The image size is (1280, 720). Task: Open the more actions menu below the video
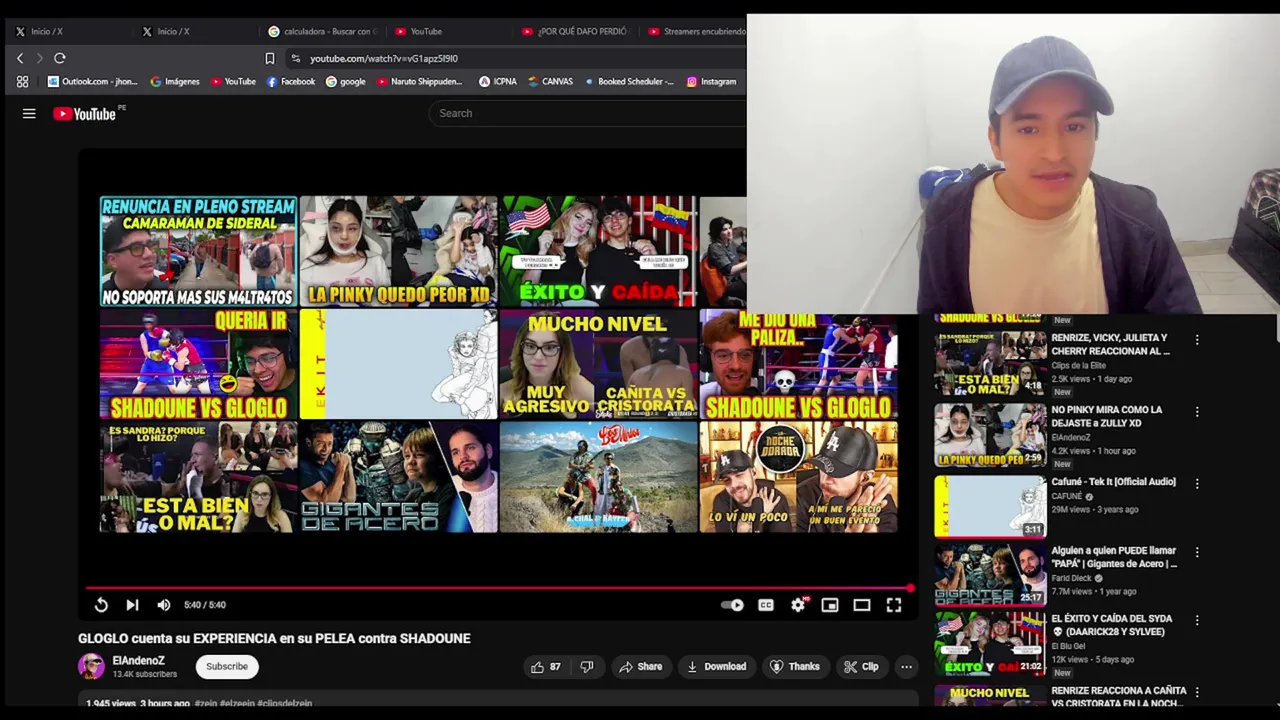coord(906,667)
